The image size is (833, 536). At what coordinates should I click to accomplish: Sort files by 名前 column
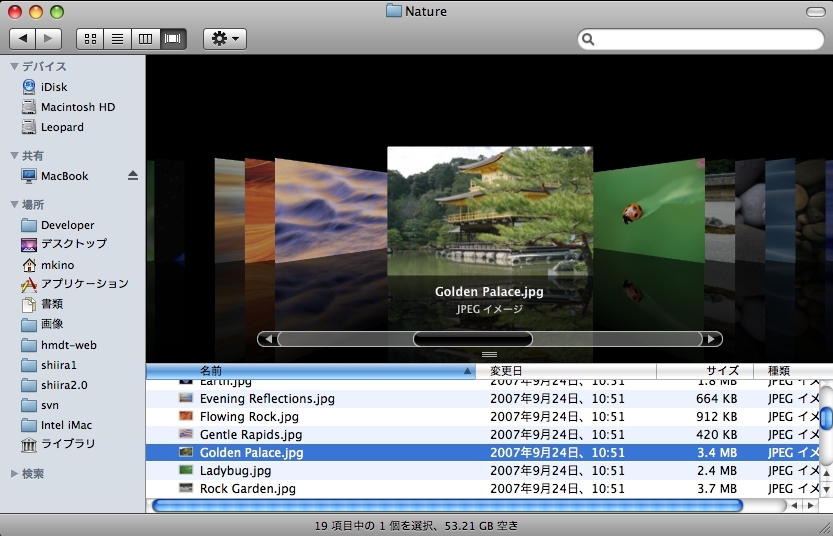tap(310, 371)
